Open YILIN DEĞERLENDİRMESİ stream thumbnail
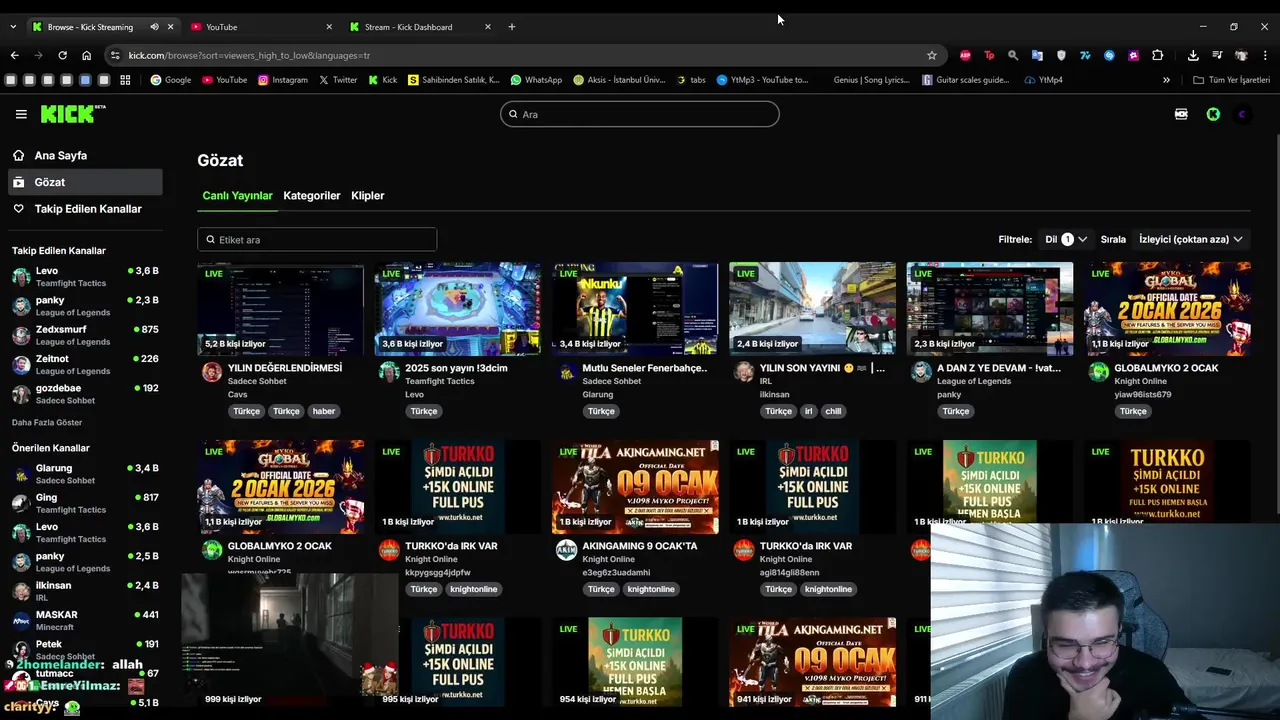The image size is (1280, 720). (x=281, y=309)
